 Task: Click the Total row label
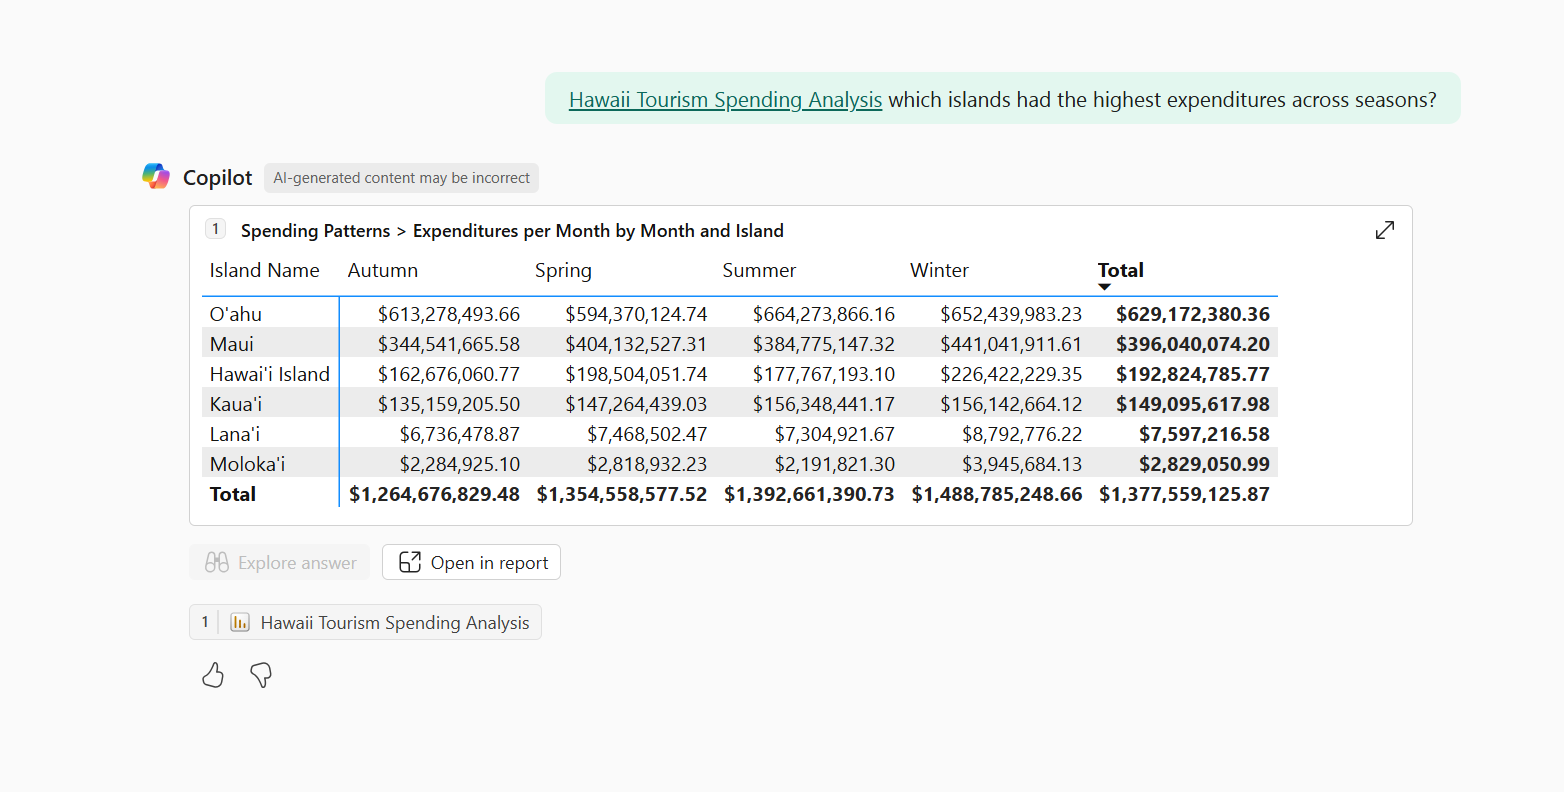[x=233, y=494]
